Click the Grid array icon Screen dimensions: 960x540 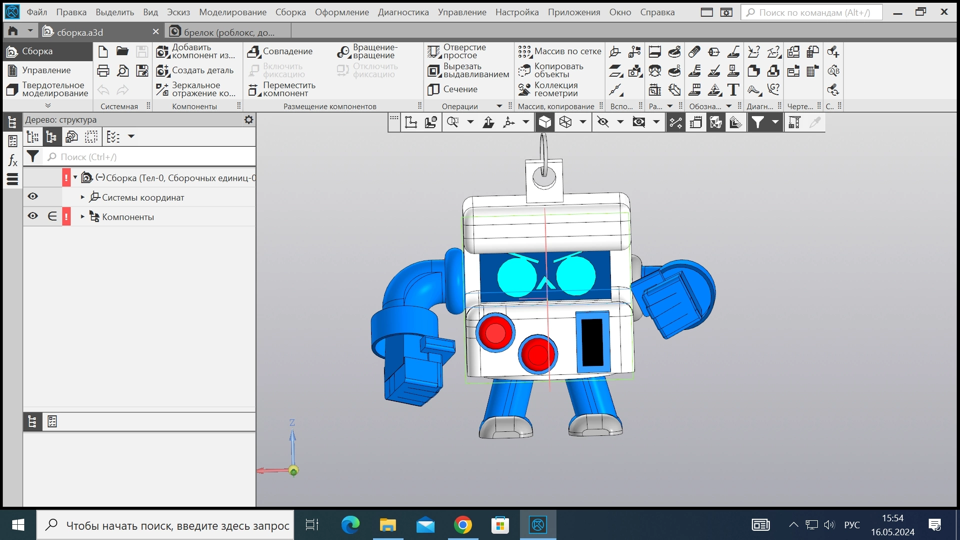524,51
